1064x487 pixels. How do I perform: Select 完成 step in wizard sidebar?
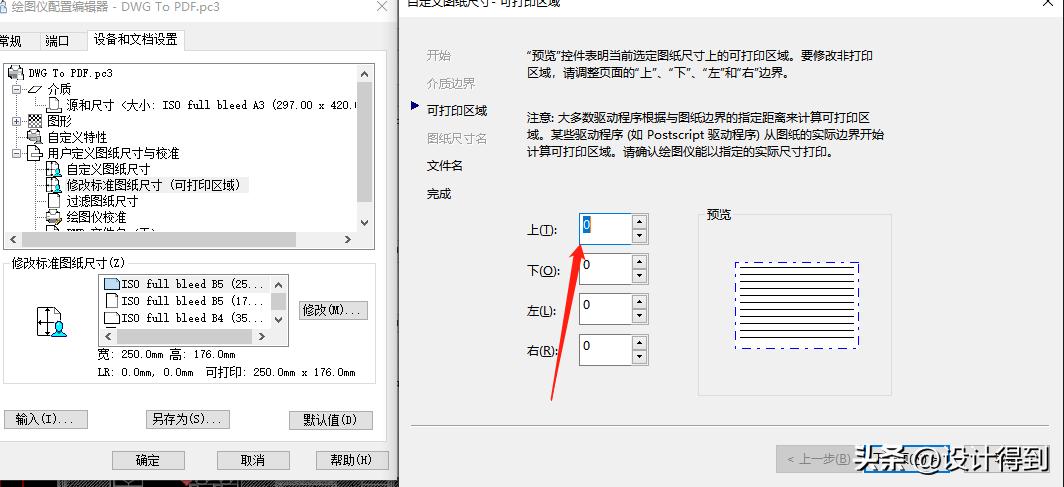pos(438,194)
